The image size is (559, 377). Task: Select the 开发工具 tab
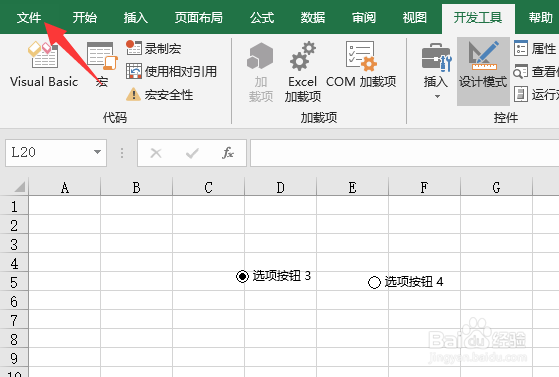[x=478, y=18]
